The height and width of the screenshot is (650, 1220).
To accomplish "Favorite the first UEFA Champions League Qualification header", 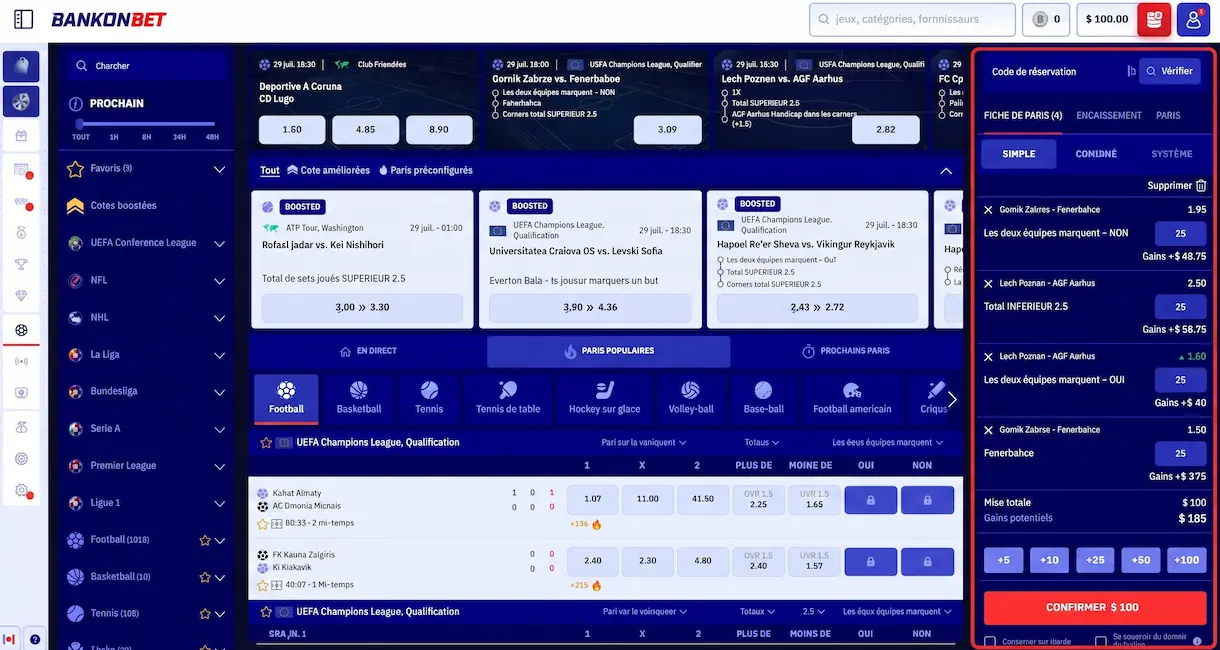I will [x=266, y=442].
